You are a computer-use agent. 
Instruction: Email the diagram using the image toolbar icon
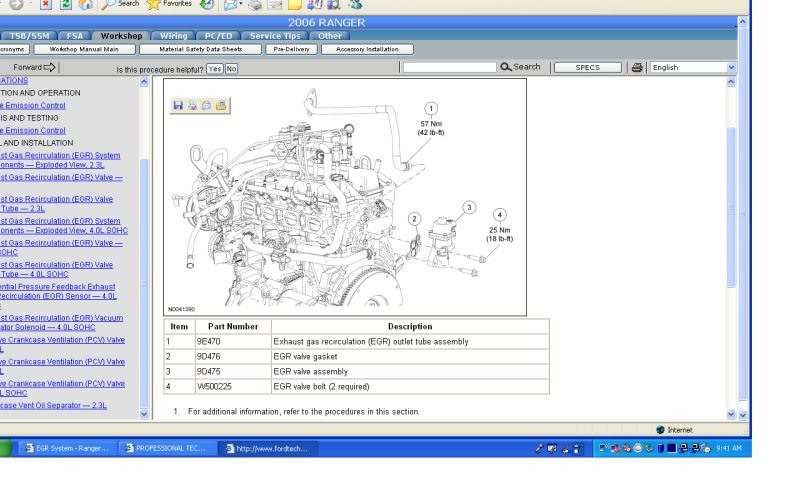pyautogui.click(x=207, y=105)
